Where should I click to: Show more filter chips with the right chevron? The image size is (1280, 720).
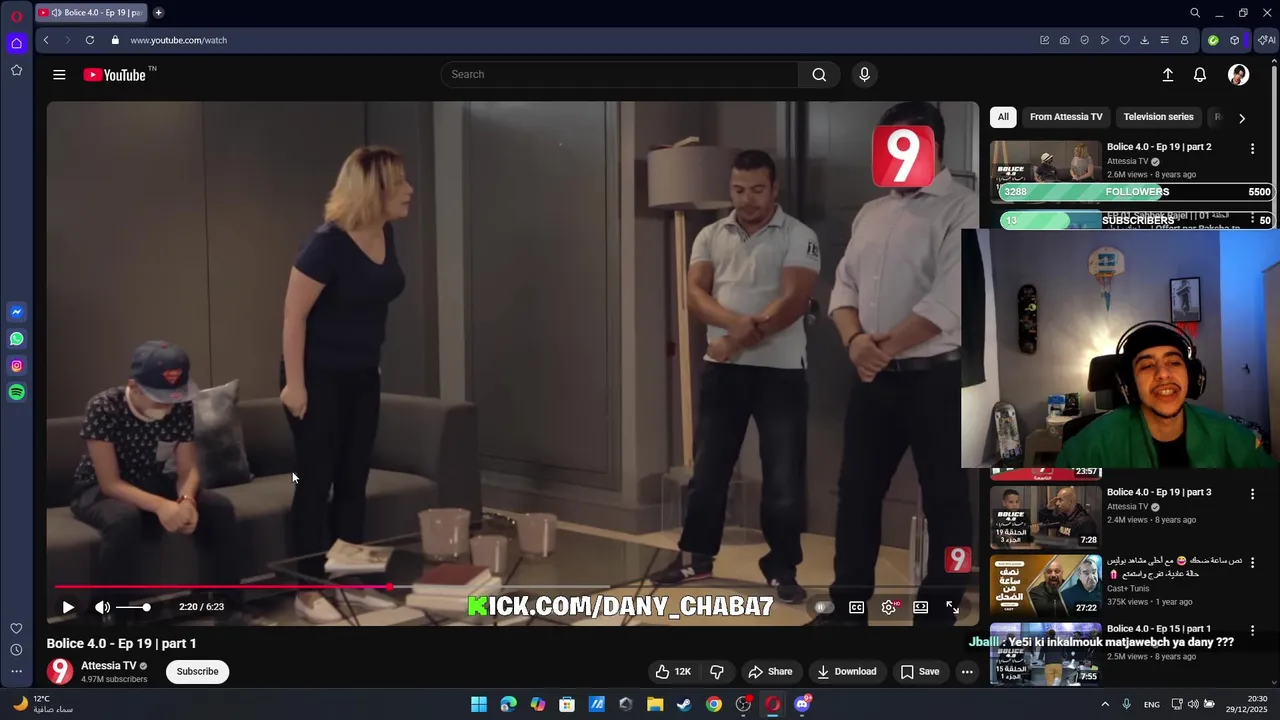click(x=1242, y=118)
